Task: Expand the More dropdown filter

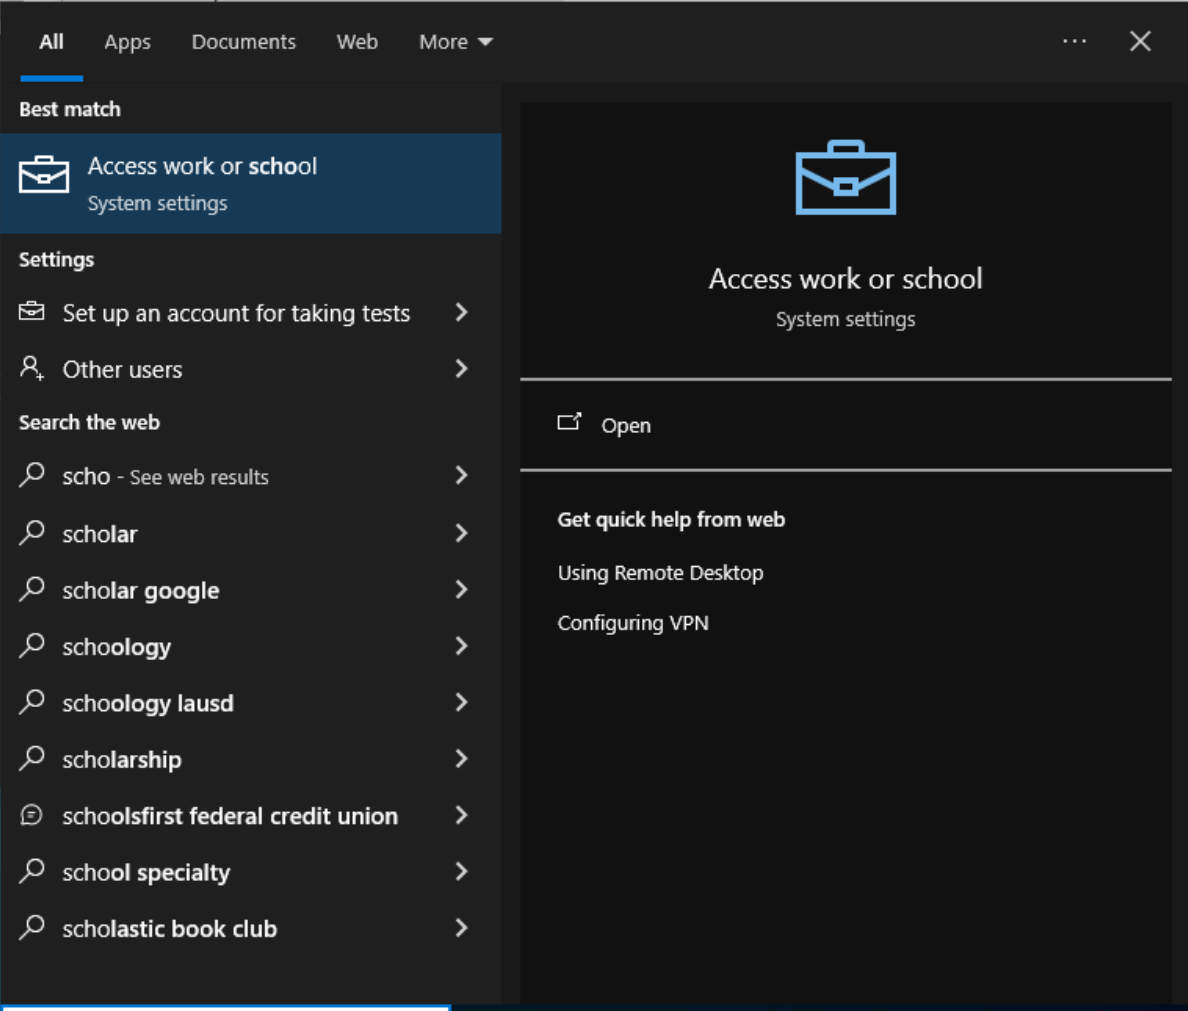Action: [x=455, y=42]
